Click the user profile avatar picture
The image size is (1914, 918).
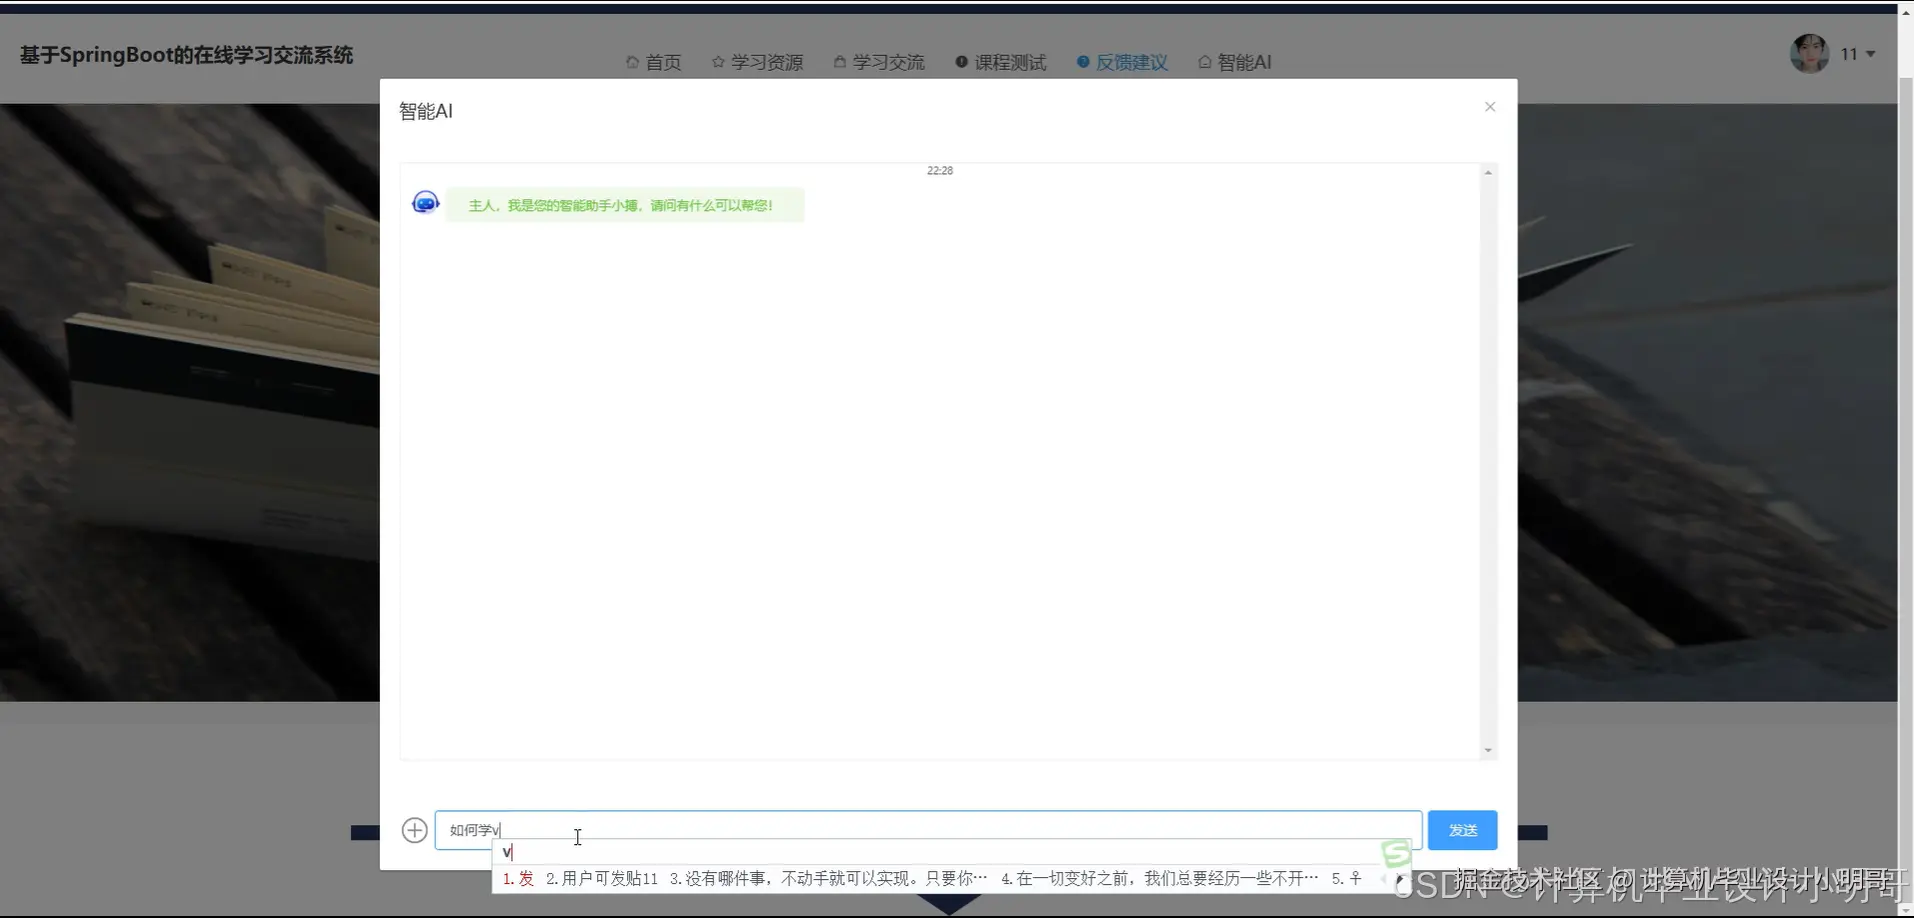click(x=1808, y=53)
